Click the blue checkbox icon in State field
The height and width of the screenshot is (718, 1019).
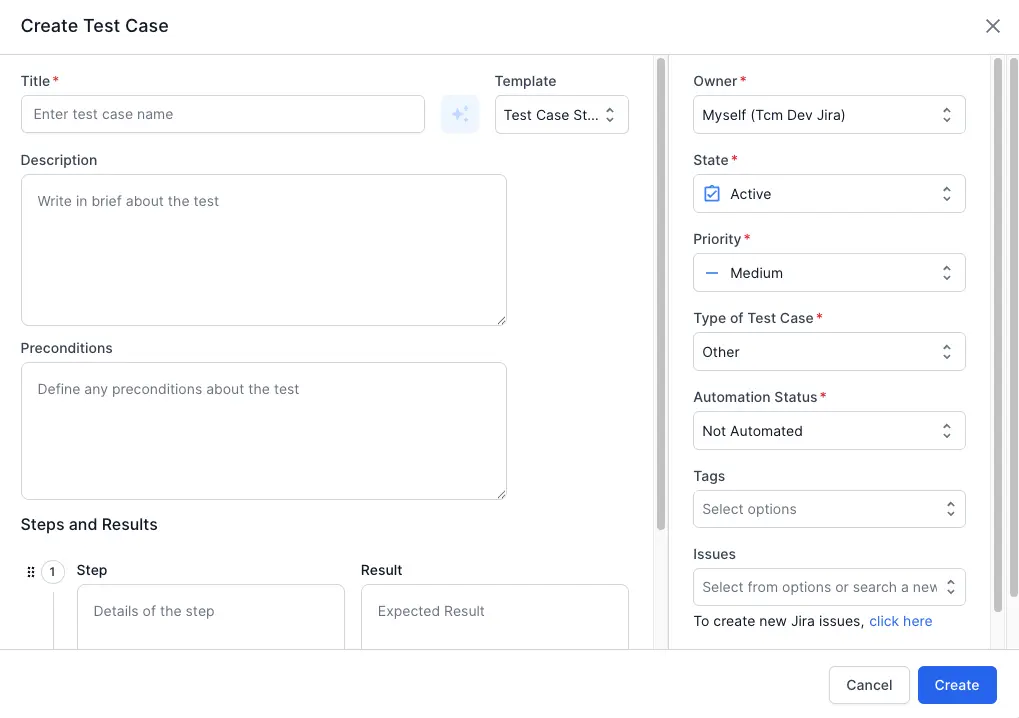coord(712,194)
